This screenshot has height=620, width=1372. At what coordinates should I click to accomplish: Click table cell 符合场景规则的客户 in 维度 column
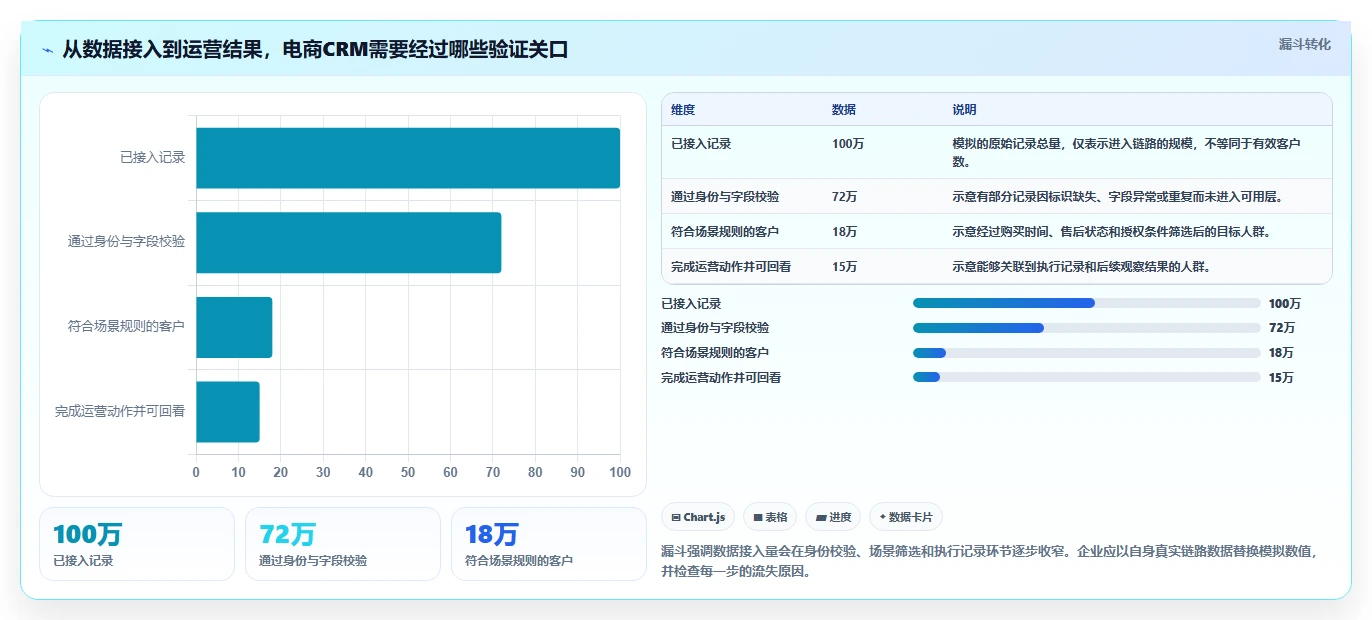(x=725, y=232)
